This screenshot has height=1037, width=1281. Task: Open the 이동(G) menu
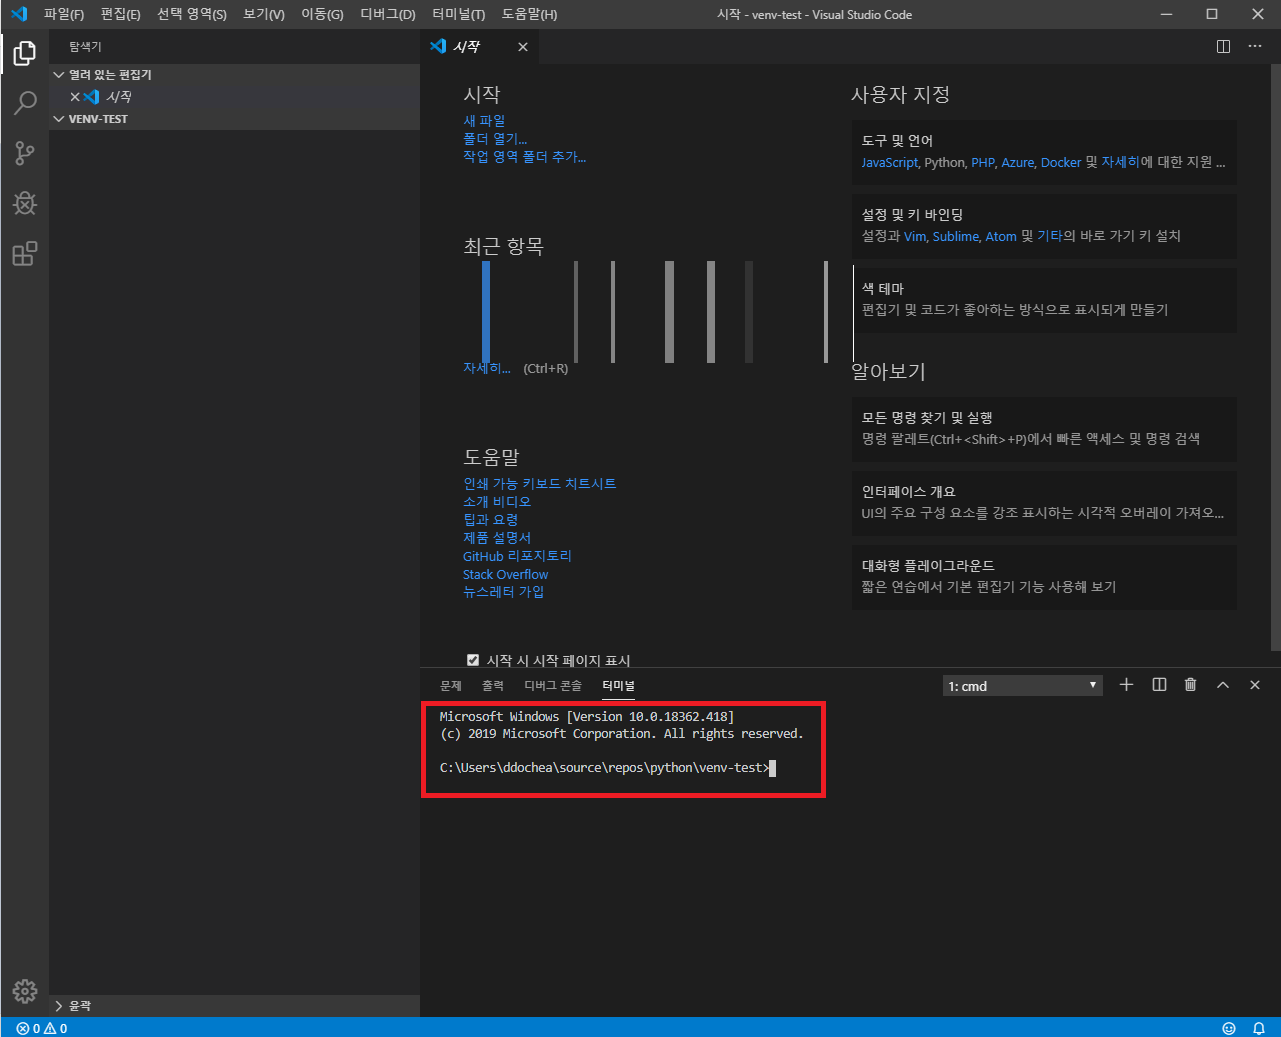322,14
